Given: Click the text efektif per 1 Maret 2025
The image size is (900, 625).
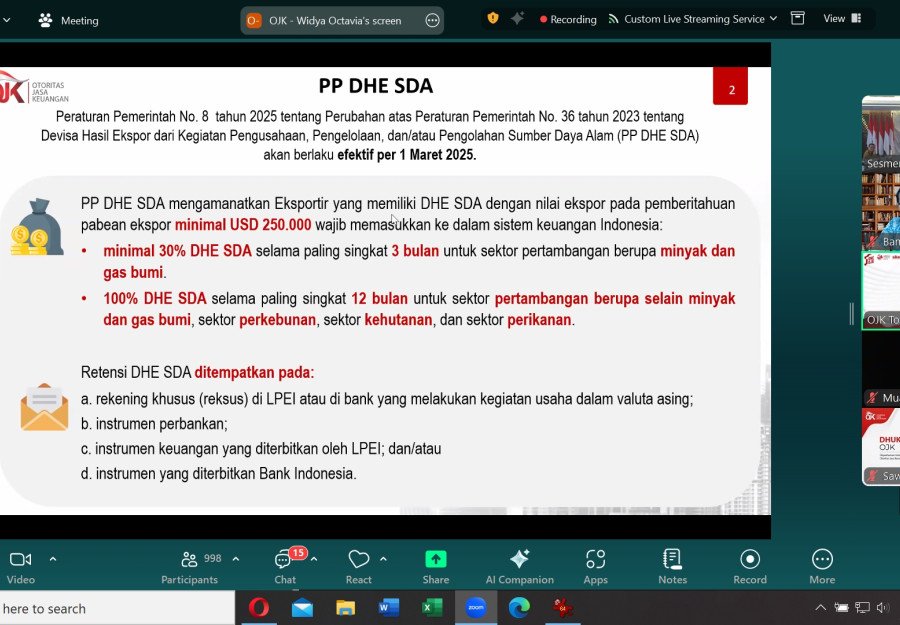Looking at the screenshot, I should point(406,155).
